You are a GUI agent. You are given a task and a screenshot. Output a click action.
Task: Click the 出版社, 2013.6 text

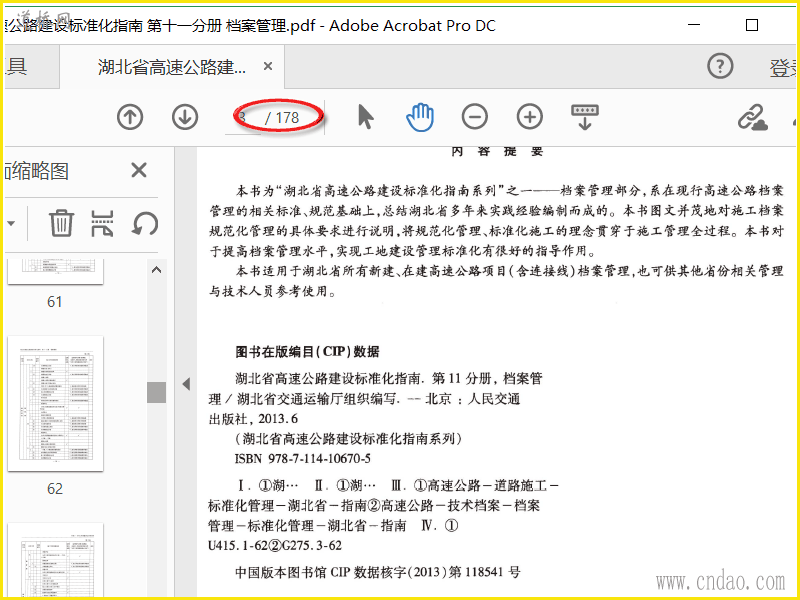coord(253,419)
